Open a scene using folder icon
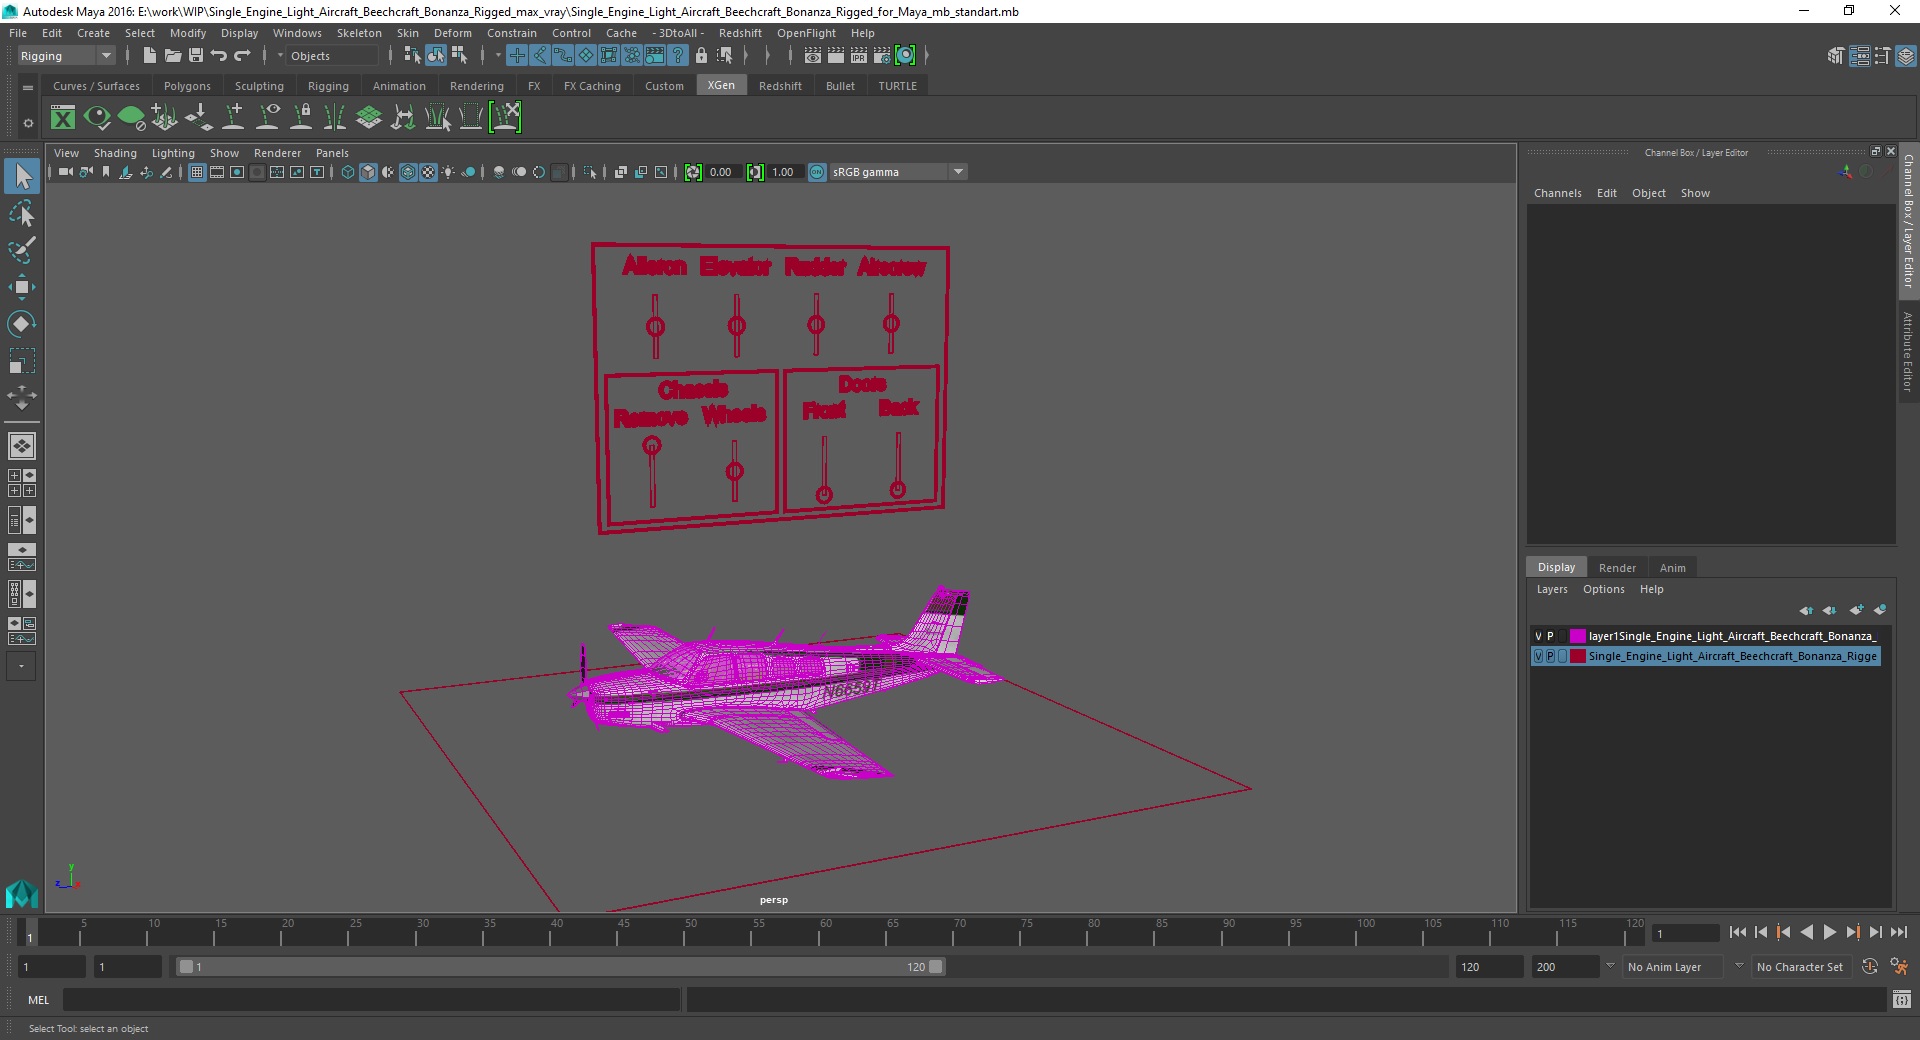The height and width of the screenshot is (1040, 1920). coord(173,56)
